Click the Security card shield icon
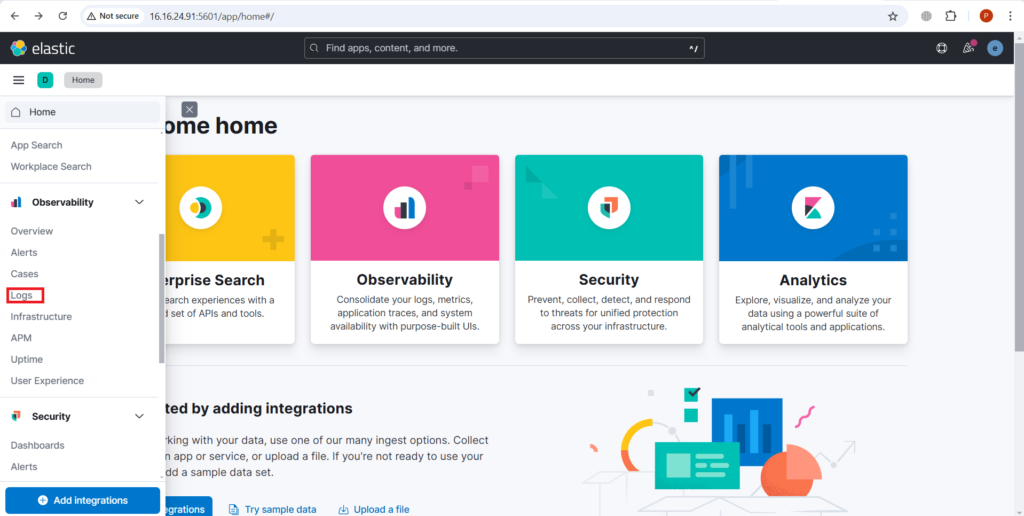This screenshot has width=1024, height=516. tap(609, 208)
